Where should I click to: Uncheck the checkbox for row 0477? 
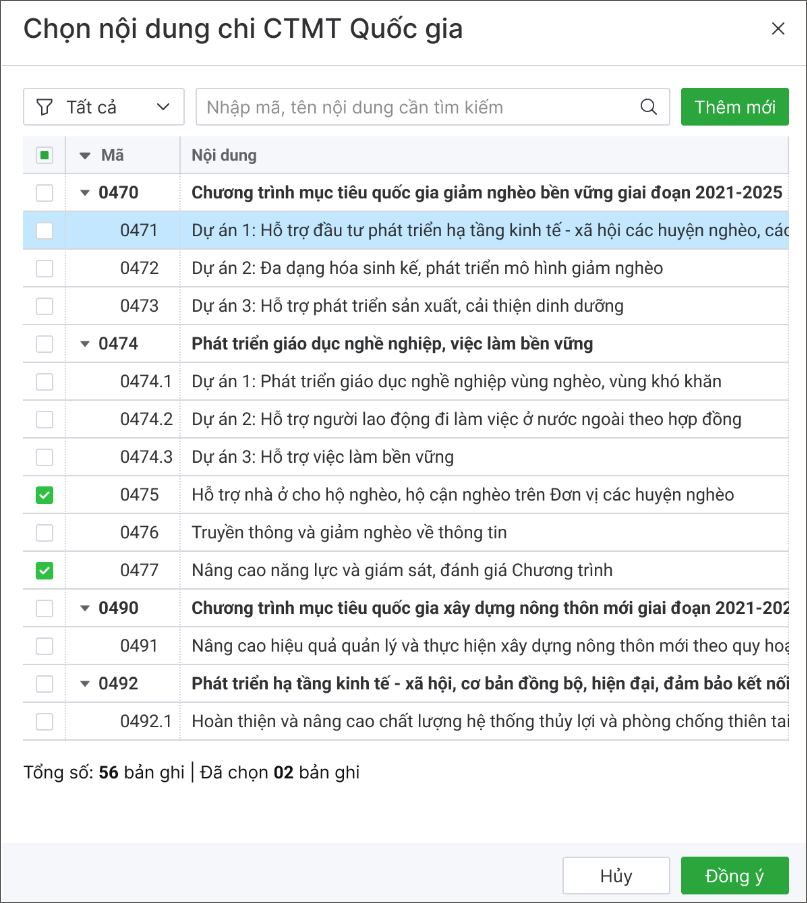pos(44,571)
